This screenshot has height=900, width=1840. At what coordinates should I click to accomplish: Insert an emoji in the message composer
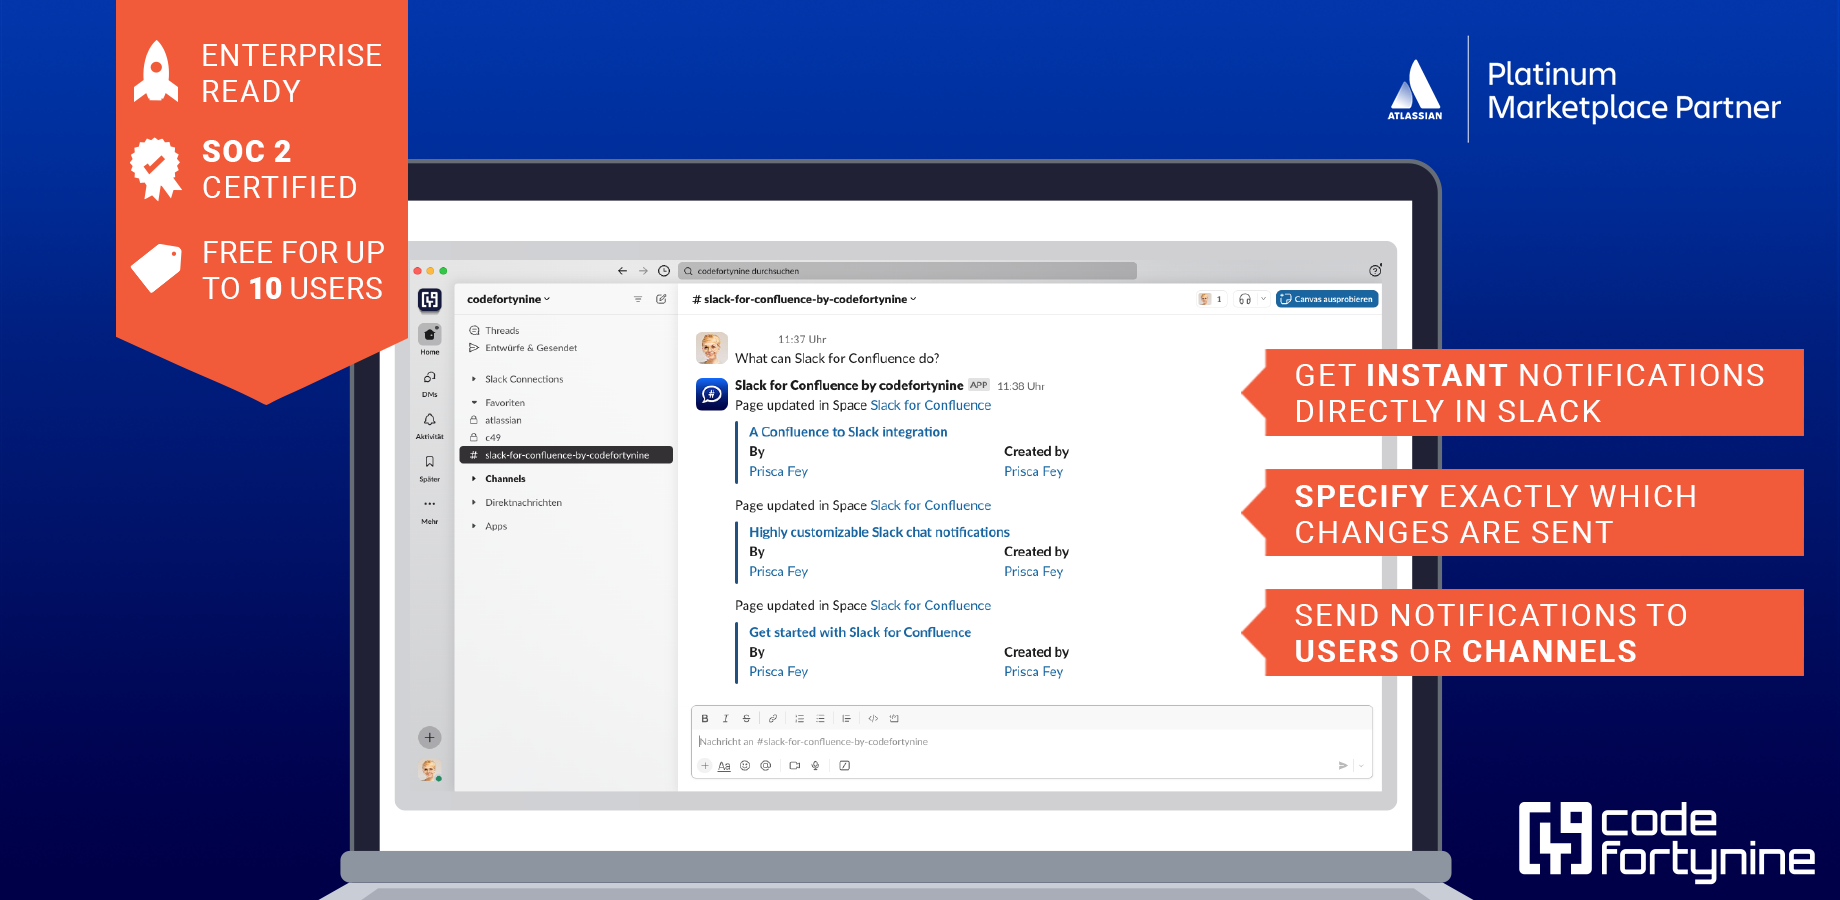click(x=744, y=765)
